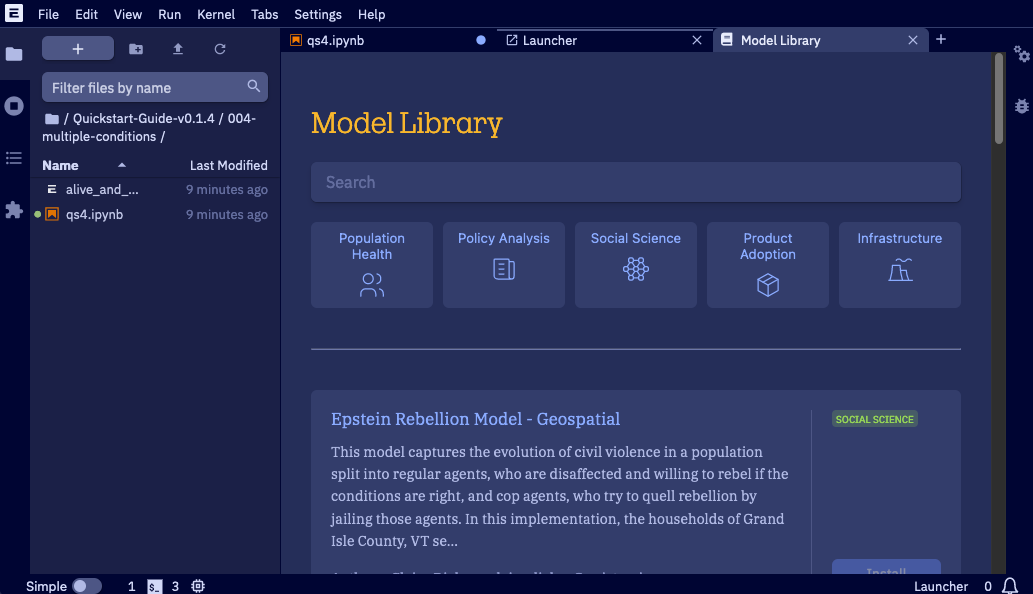Click the Model Library search field
The width and height of the screenshot is (1033, 594).
point(636,182)
